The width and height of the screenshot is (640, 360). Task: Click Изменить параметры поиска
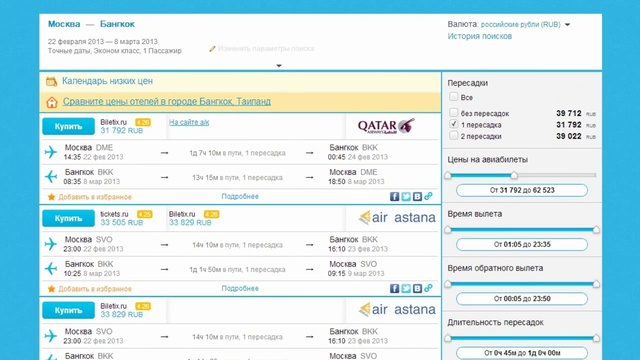tap(266, 49)
